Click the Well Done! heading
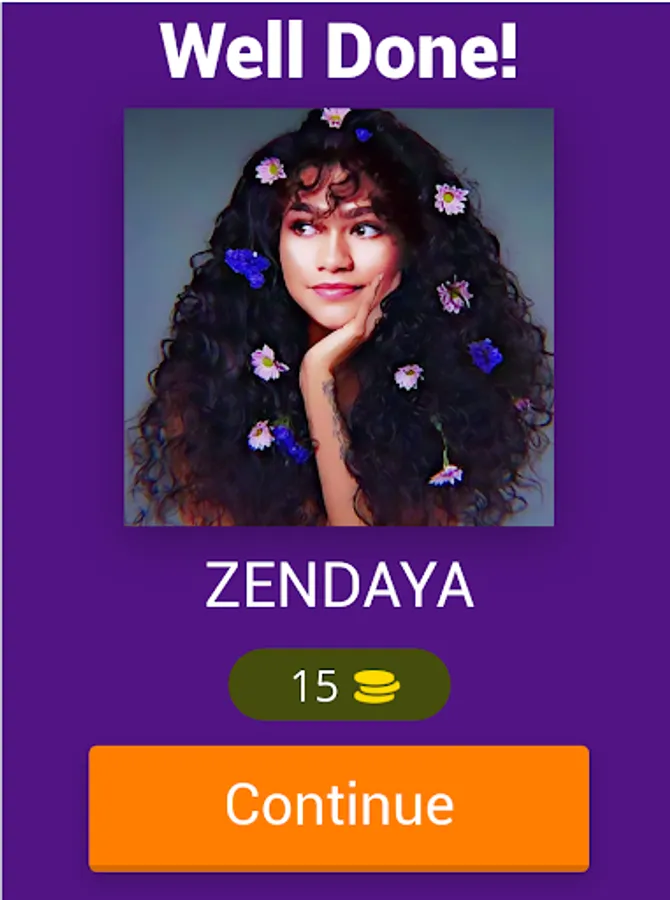 [x=339, y=51]
